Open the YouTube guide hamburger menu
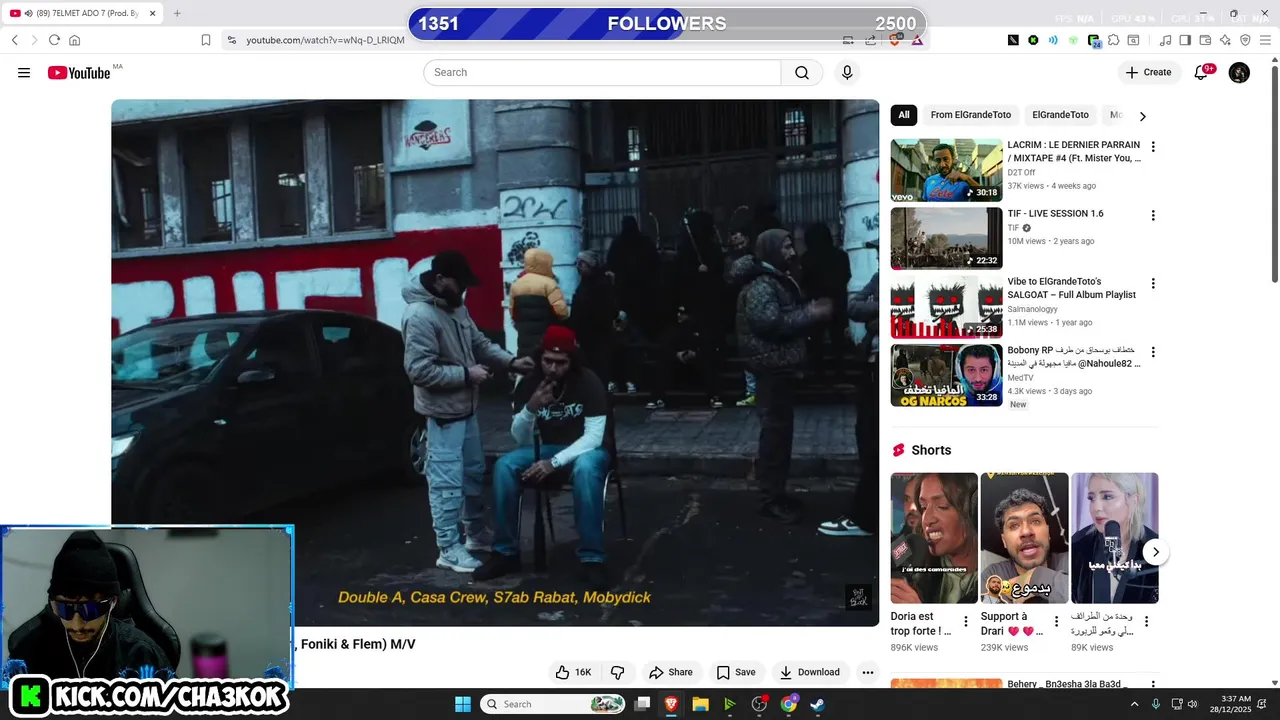This screenshot has height=720, width=1280. click(x=24, y=73)
